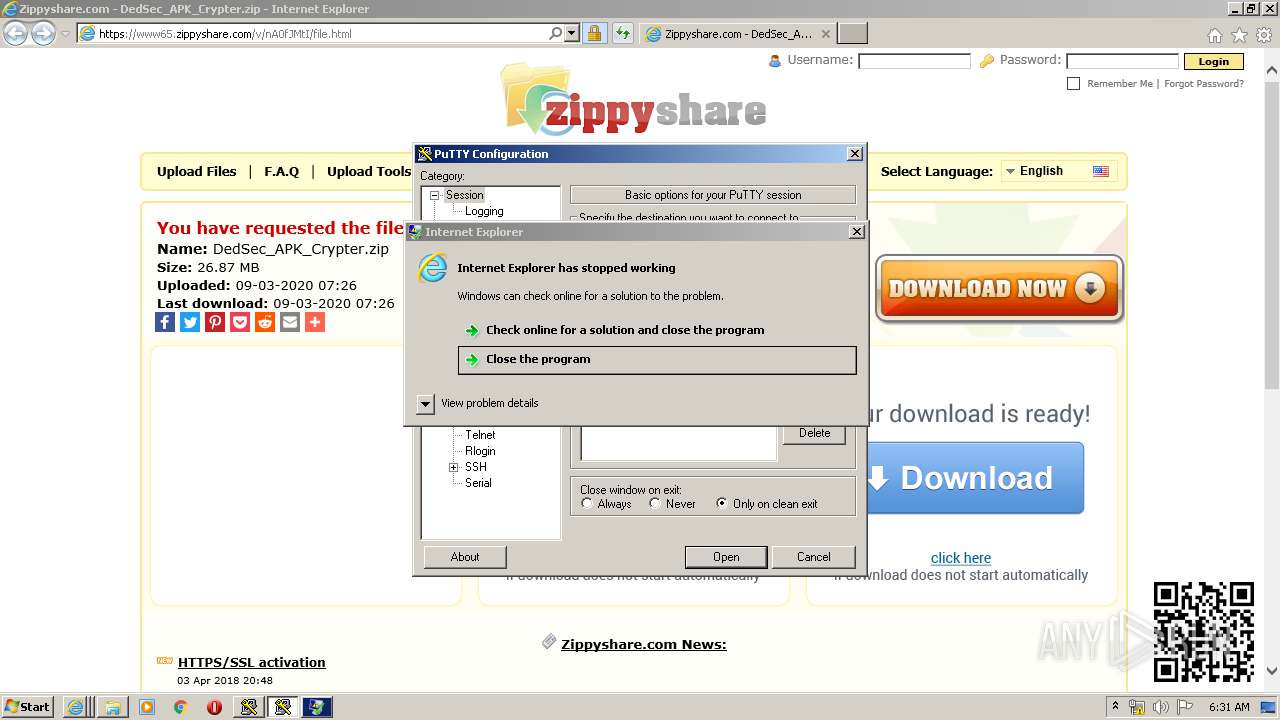Click Open button in PuTTY Configuration
Image resolution: width=1280 pixels, height=720 pixels.
[x=726, y=557]
